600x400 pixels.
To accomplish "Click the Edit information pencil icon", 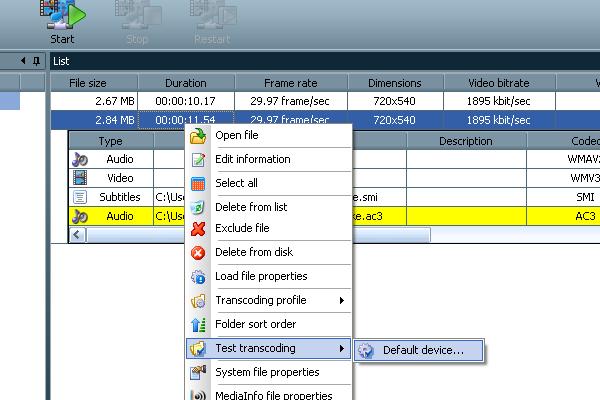I will tap(197, 160).
